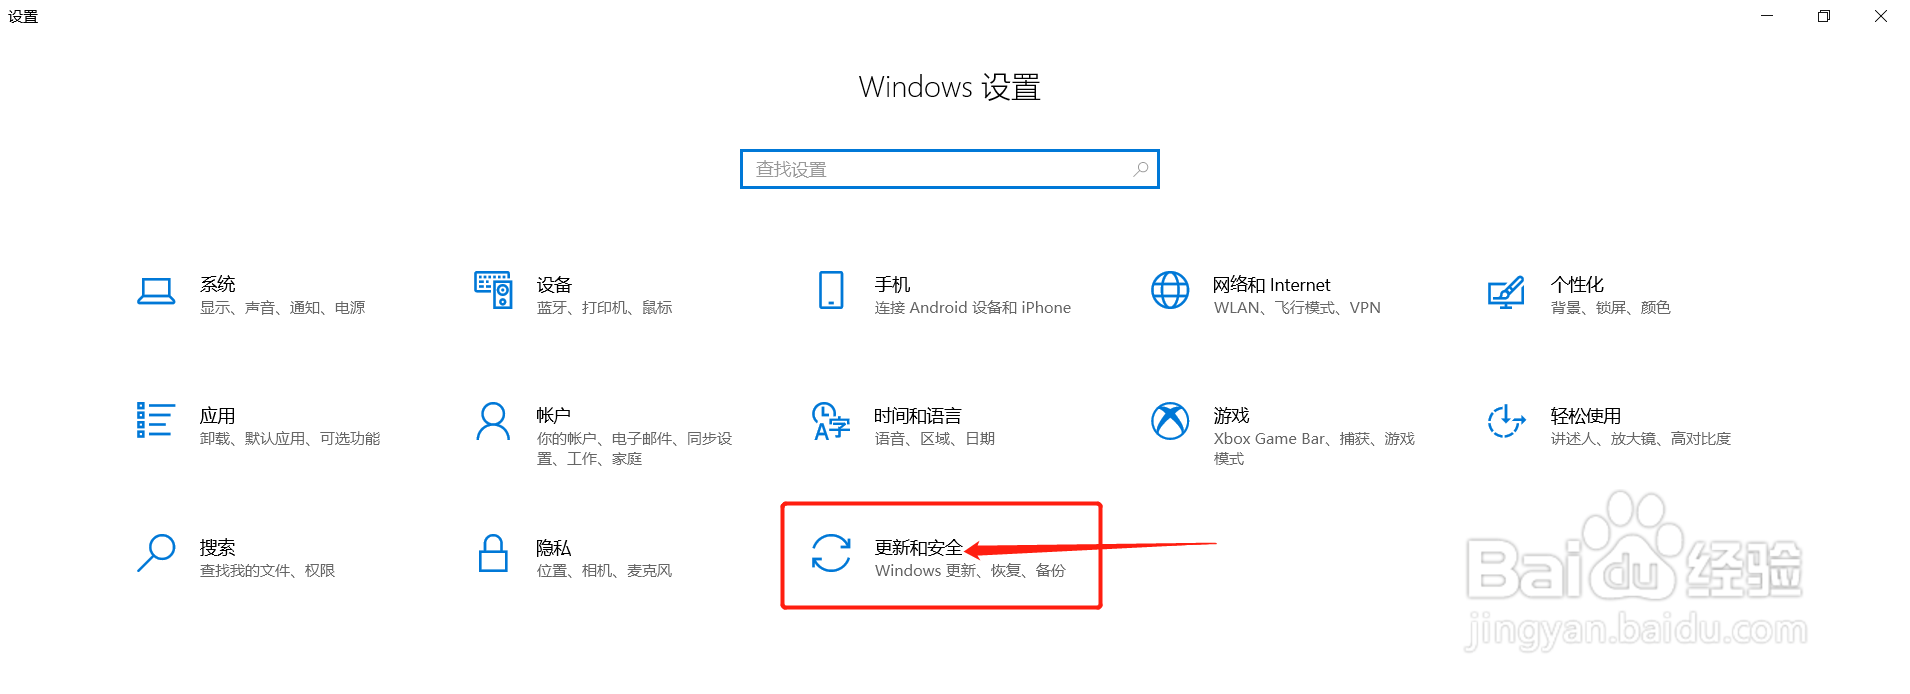This screenshot has height=694, width=1910.
Task: Select the 手机 phone icon
Action: click(x=831, y=290)
